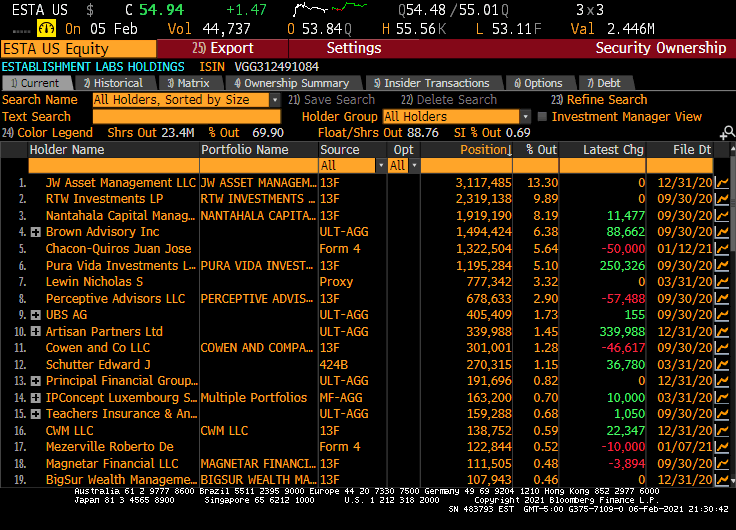
Task: Open chart icon for Pura Vida Investments row
Action: click(x=721, y=265)
